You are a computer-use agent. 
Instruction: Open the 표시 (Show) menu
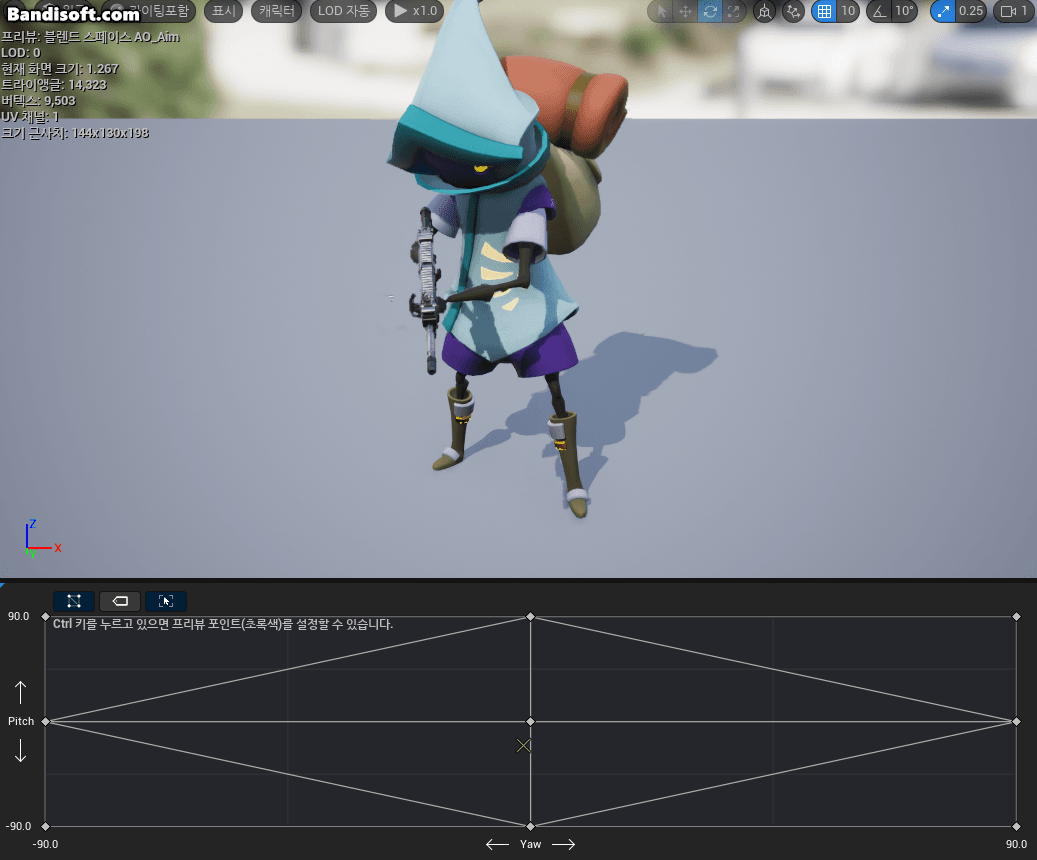click(x=224, y=11)
